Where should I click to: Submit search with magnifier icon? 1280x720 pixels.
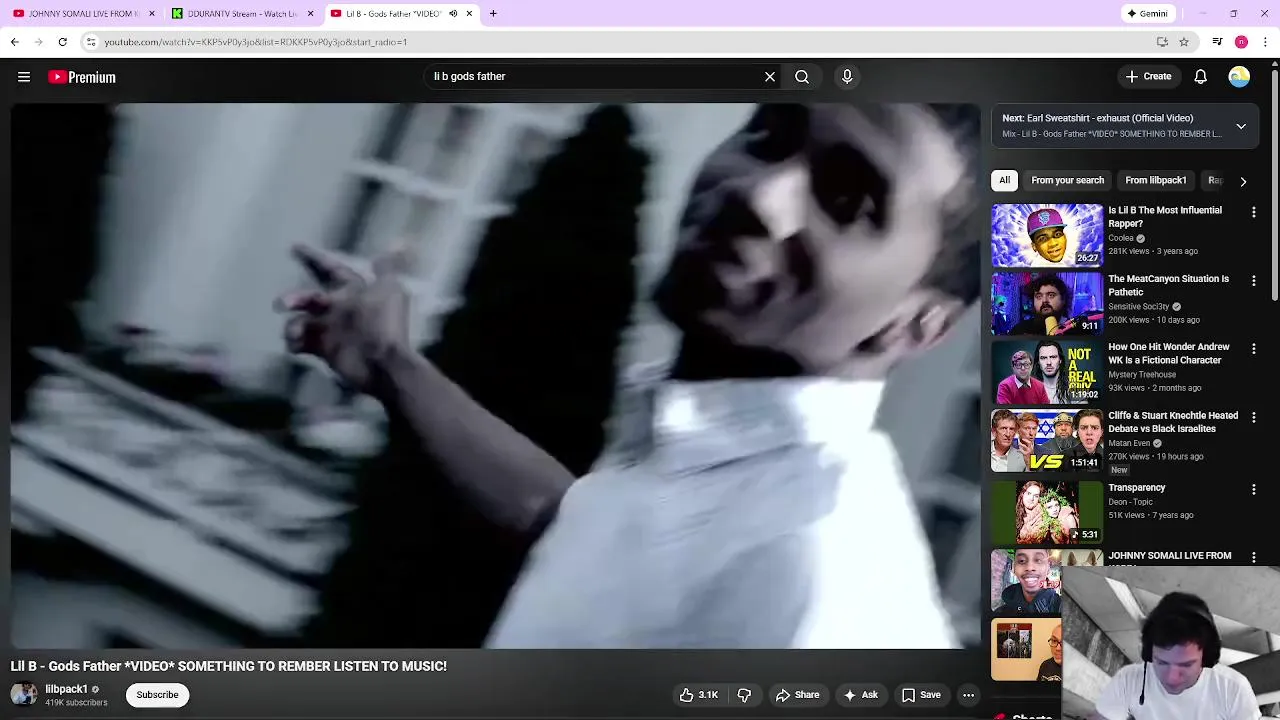802,76
